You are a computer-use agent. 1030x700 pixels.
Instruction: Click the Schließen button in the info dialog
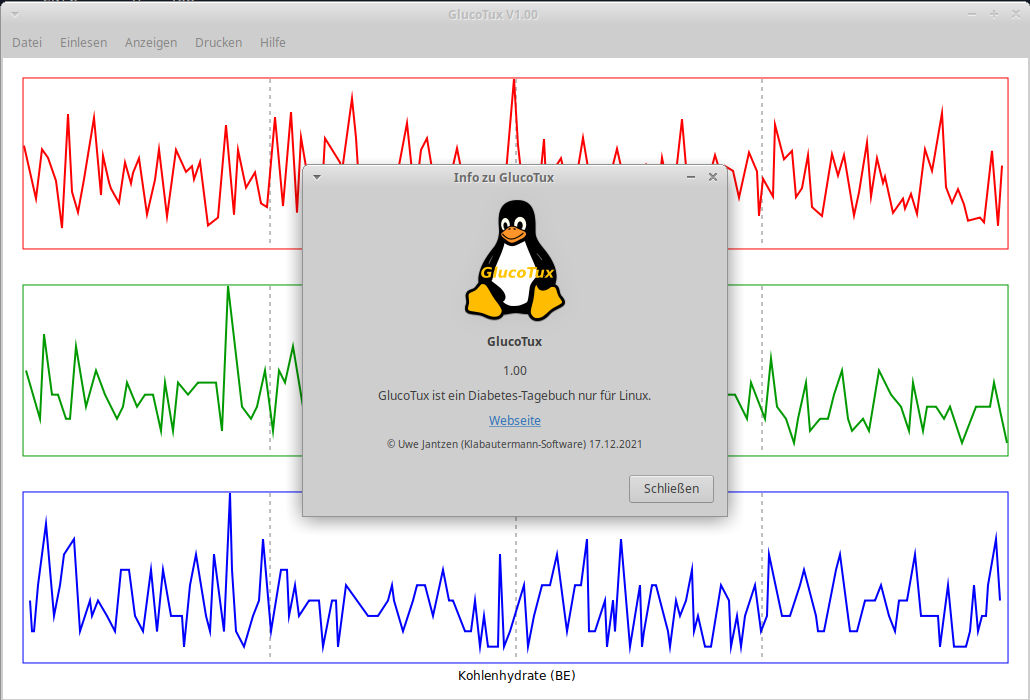point(671,489)
